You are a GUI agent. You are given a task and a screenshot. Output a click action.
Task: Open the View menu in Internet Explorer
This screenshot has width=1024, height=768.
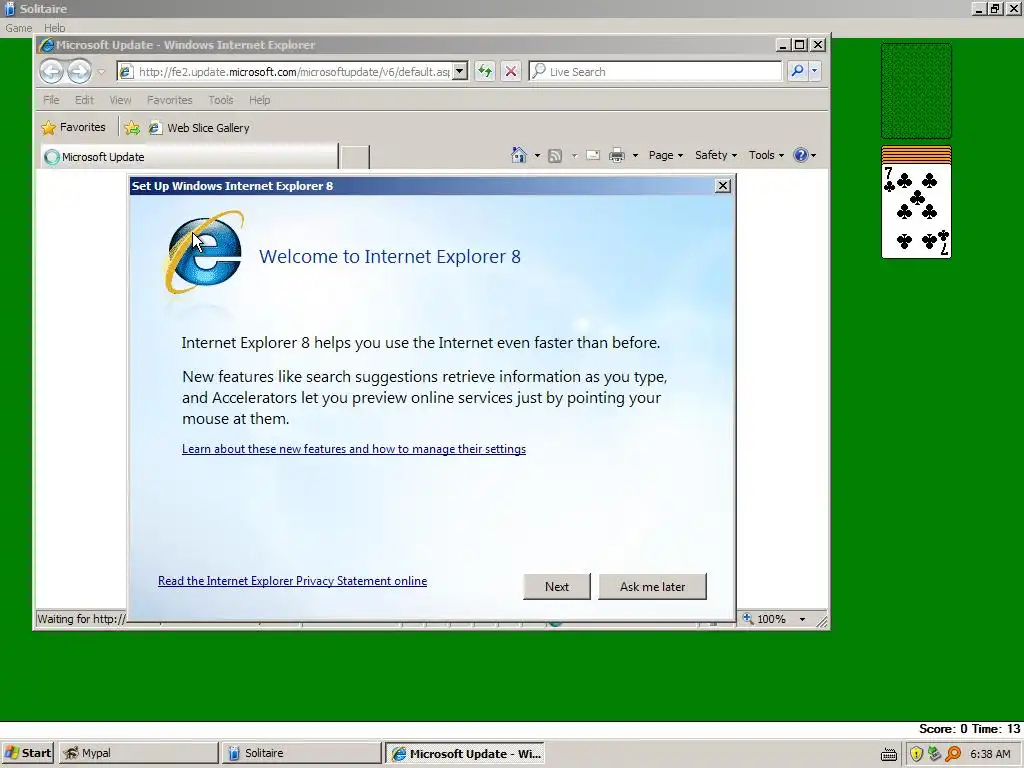point(120,100)
